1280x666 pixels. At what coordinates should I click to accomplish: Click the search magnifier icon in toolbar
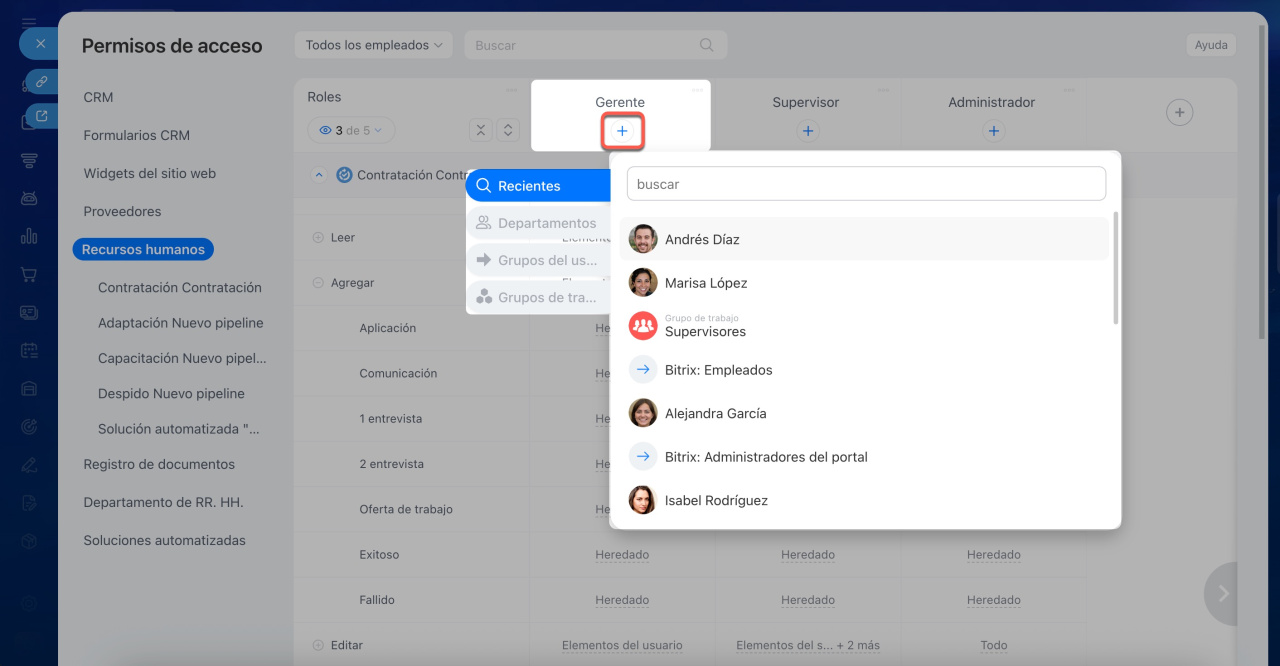(707, 45)
